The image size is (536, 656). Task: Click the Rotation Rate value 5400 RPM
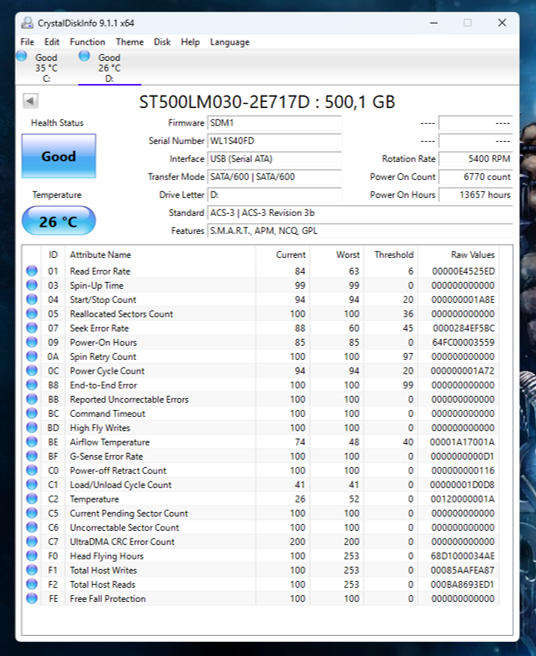point(475,159)
